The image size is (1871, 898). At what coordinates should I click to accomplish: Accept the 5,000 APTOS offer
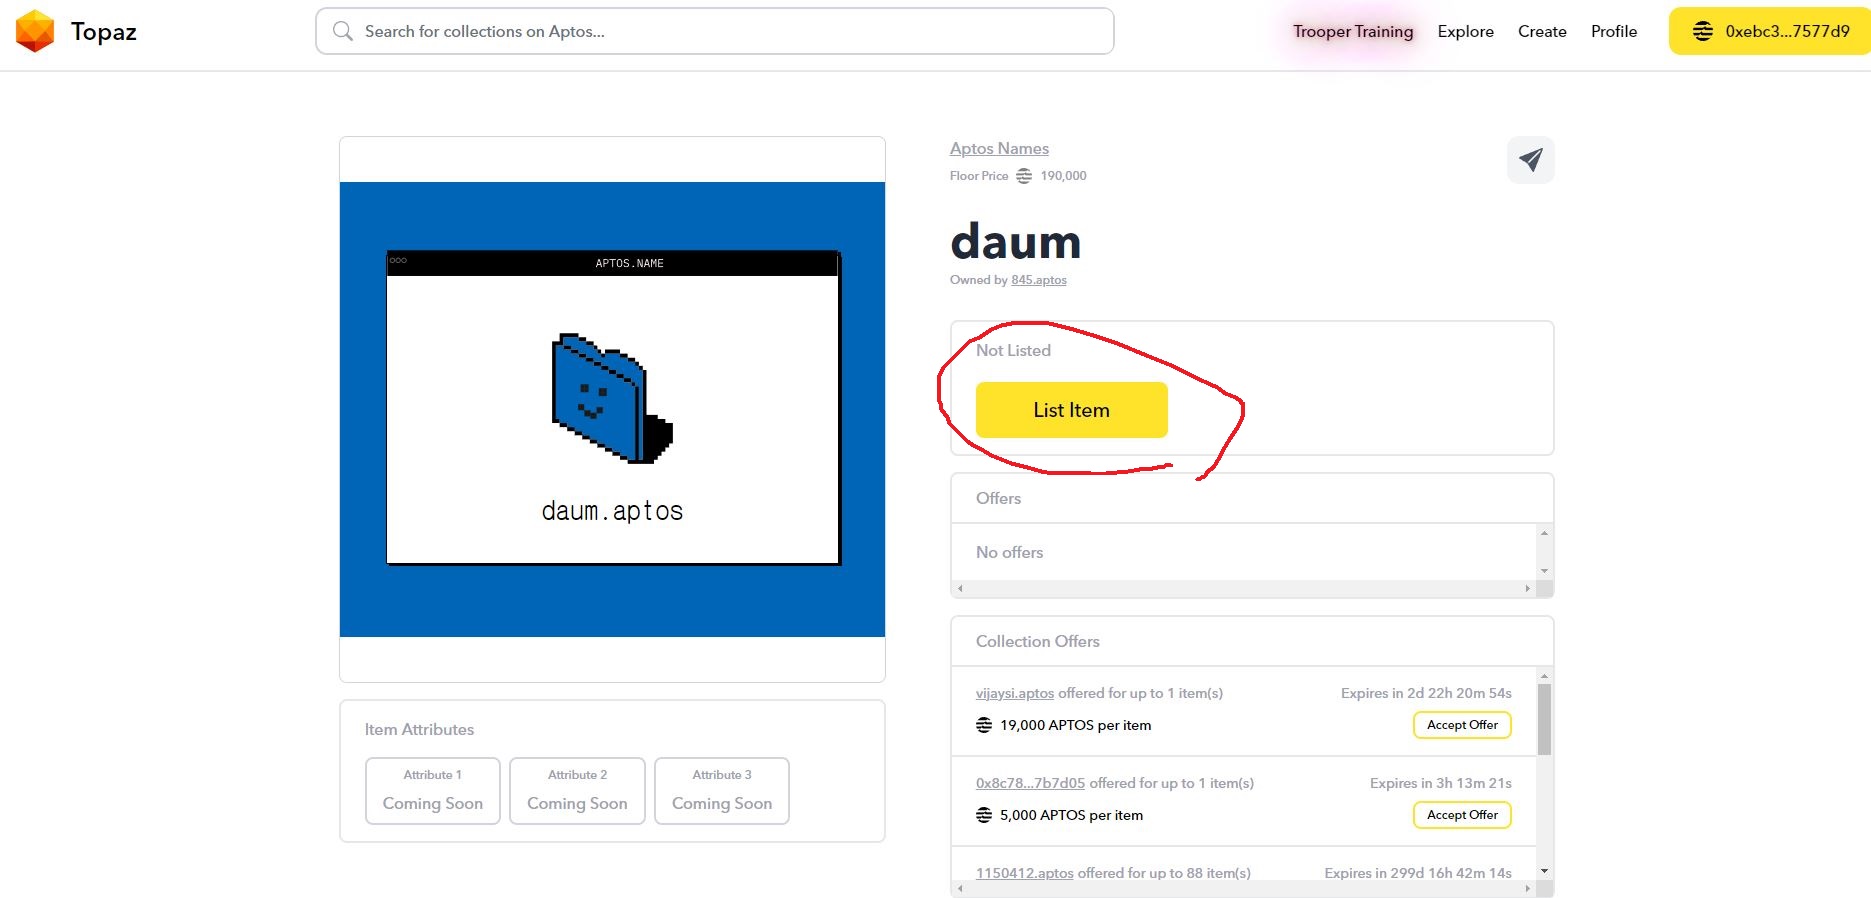pyautogui.click(x=1462, y=815)
